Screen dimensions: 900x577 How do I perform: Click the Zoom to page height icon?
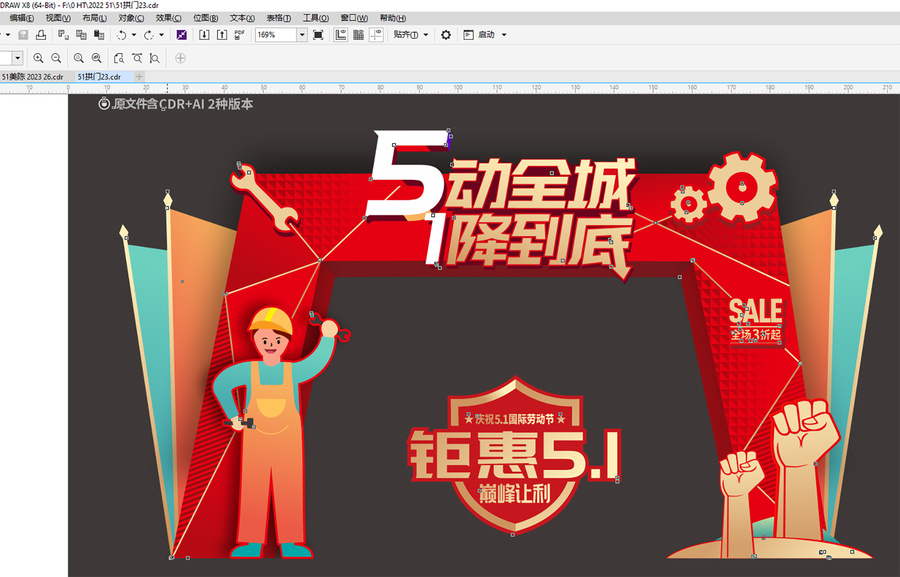click(x=155, y=58)
